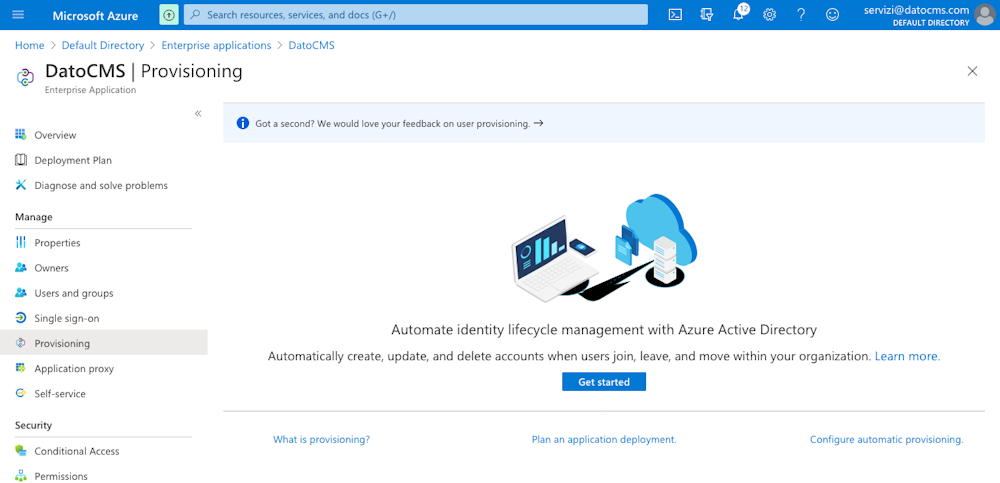Click the feedback banner arrow
Screen dimensions: 1000x483
538,123
